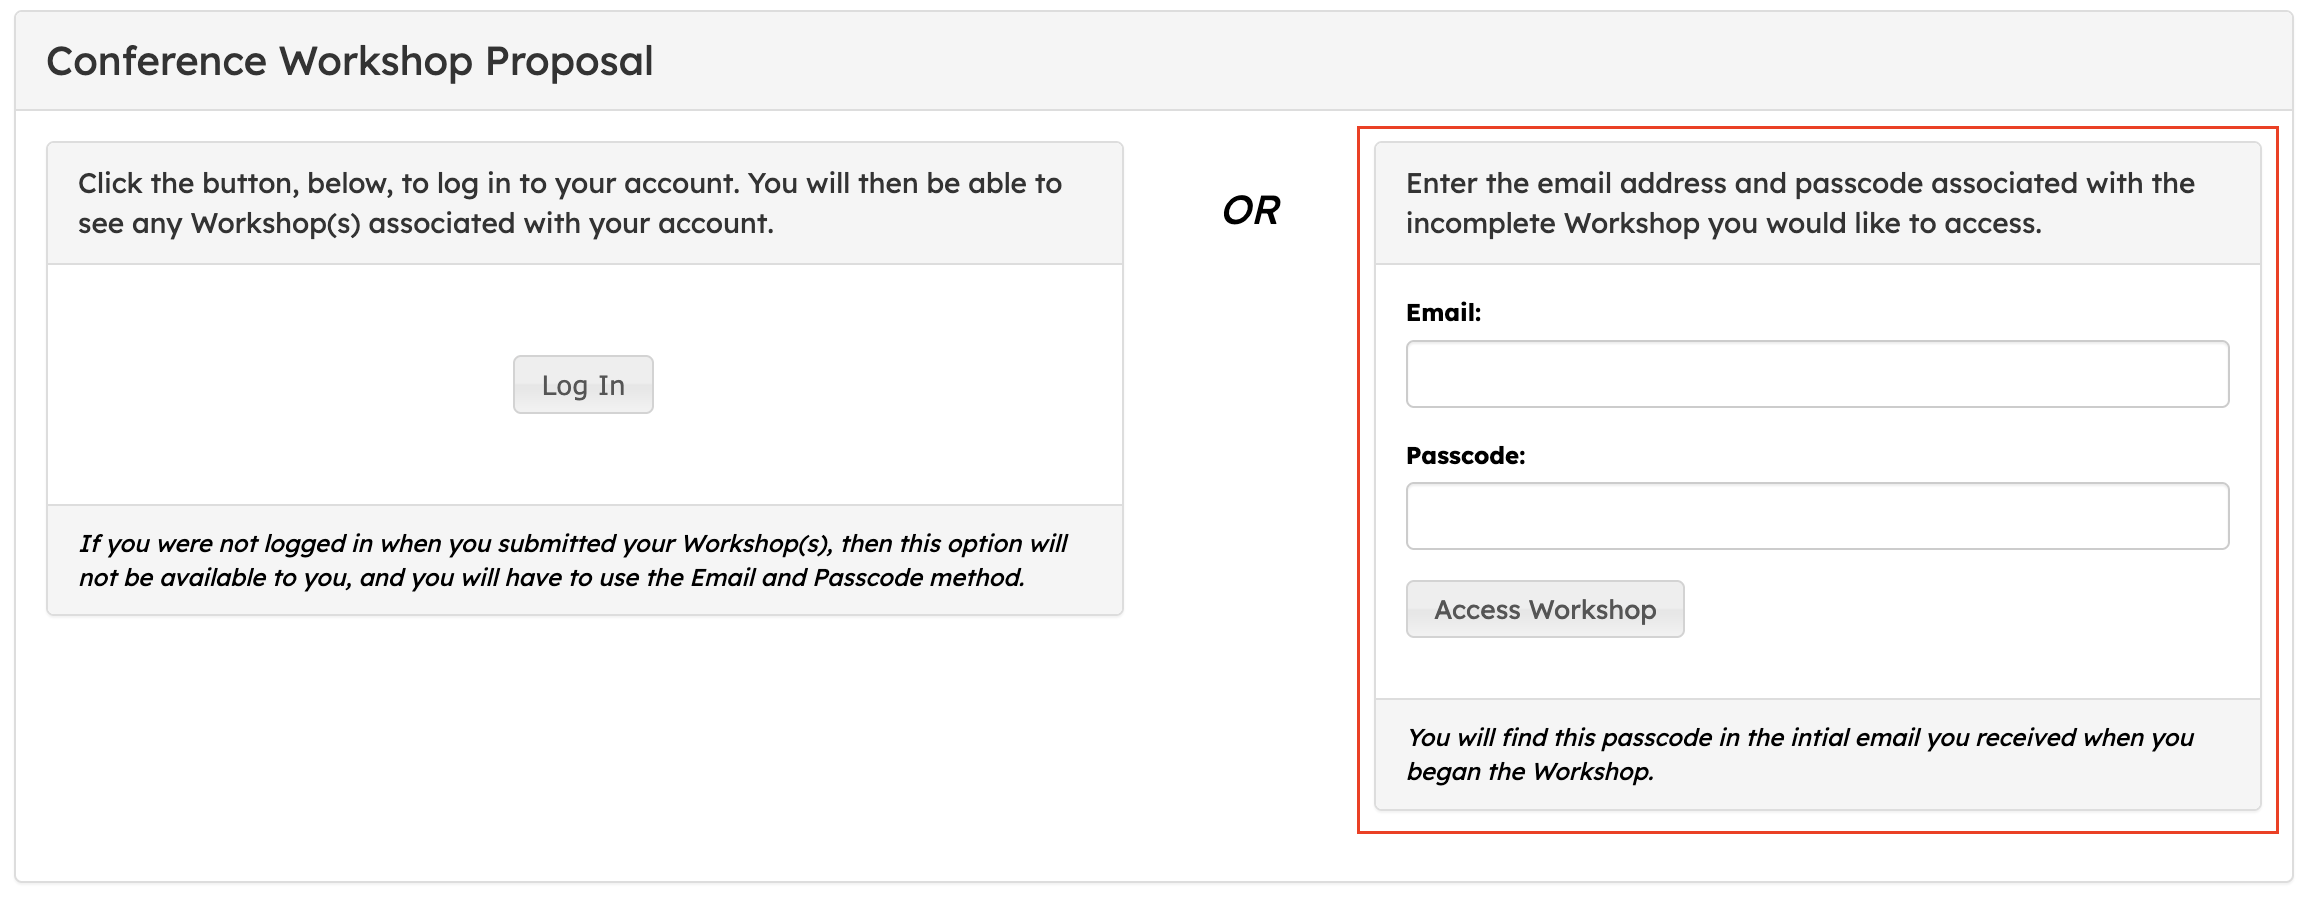Click the italic OR separator text
Viewport: 2306px width, 900px height.
1250,210
